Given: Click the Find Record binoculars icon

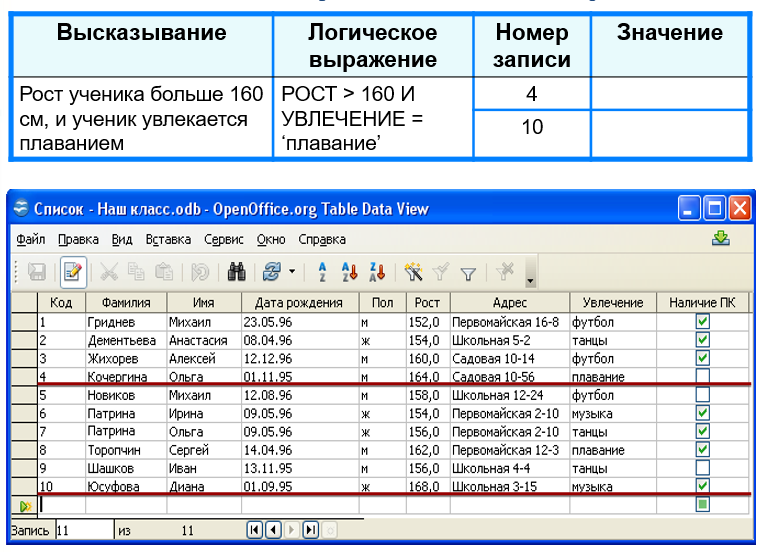Looking at the screenshot, I should (237, 272).
